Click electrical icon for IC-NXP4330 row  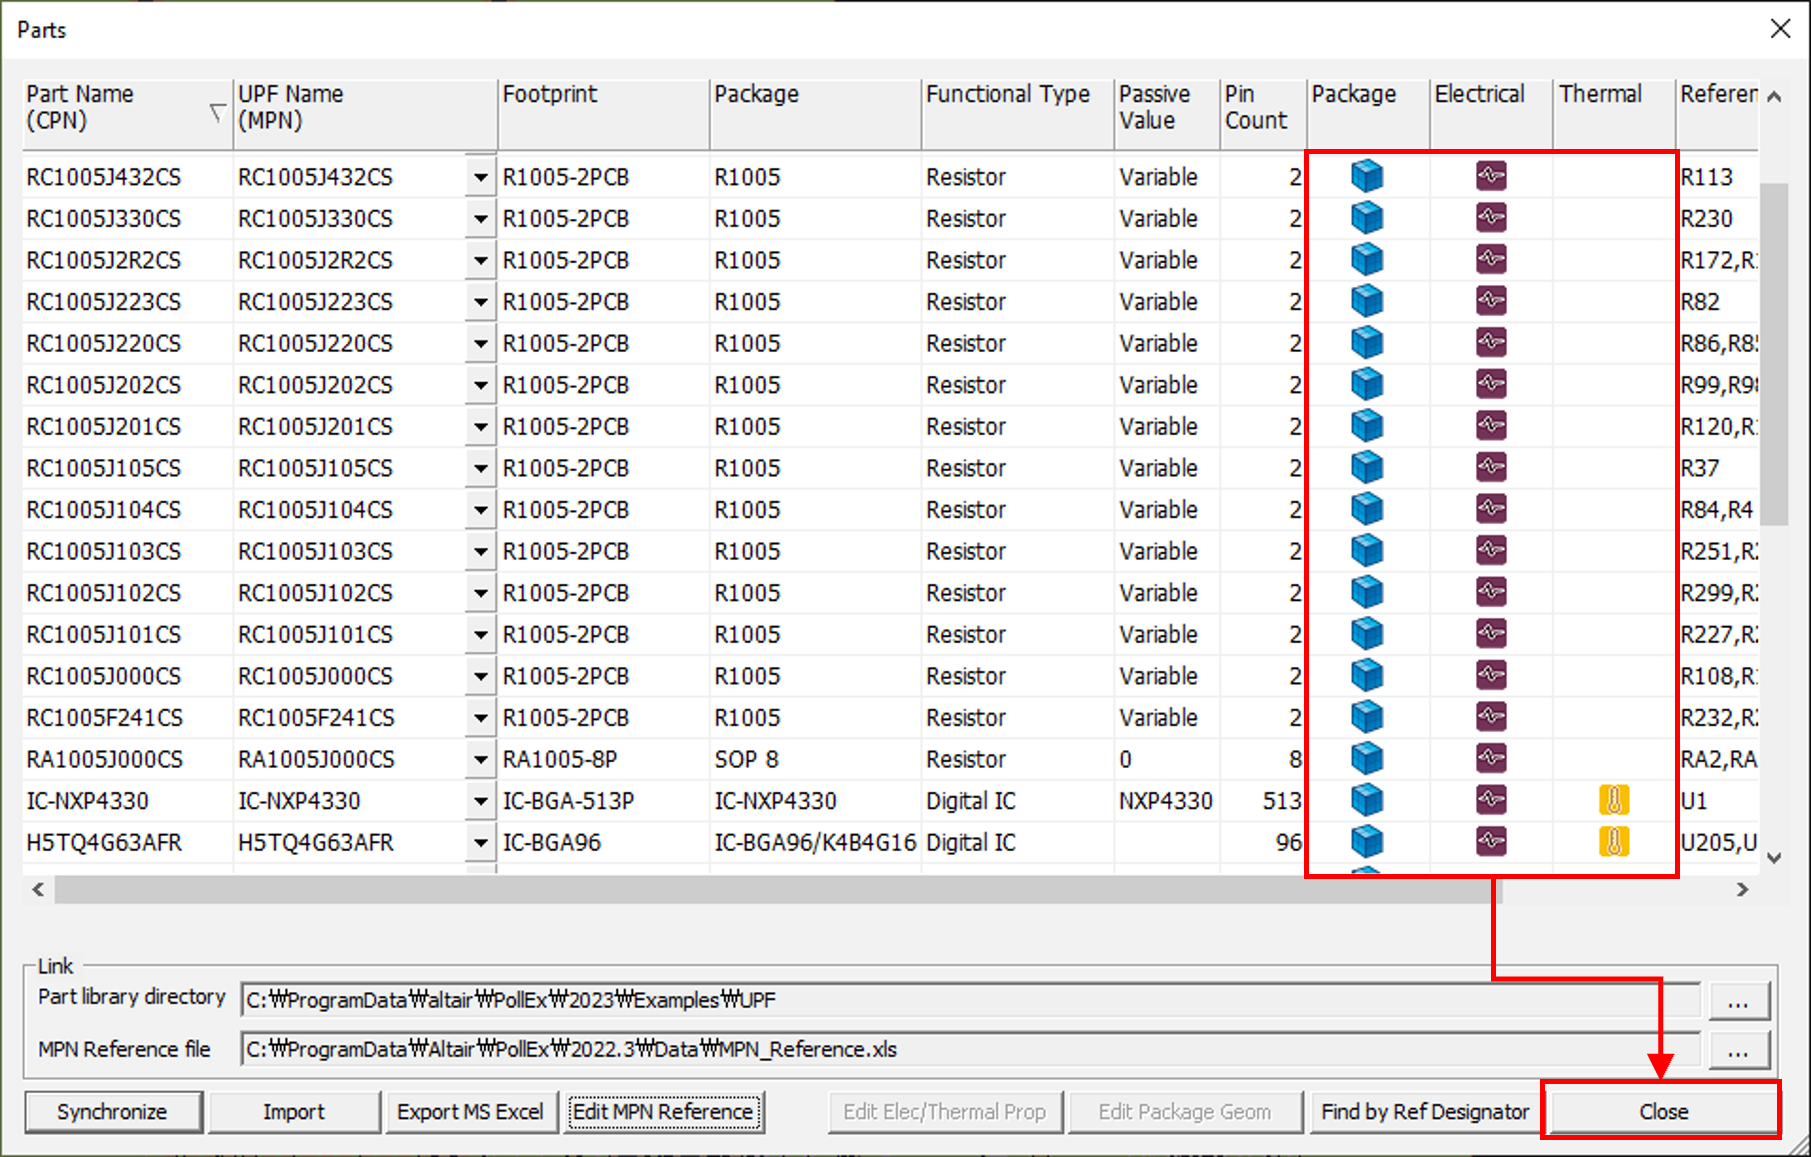pyautogui.click(x=1490, y=800)
